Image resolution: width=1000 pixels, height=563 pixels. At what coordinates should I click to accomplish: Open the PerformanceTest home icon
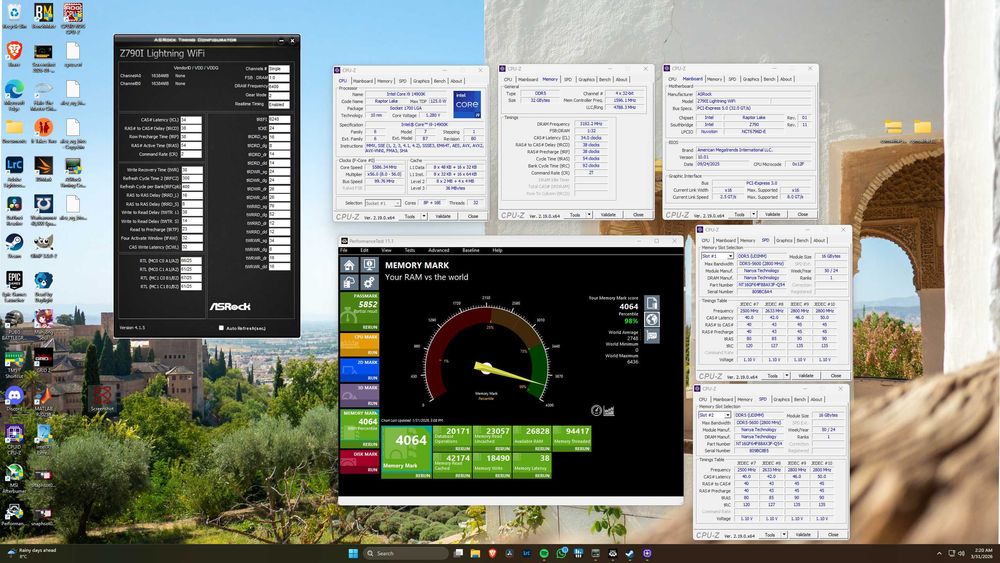pos(349,265)
